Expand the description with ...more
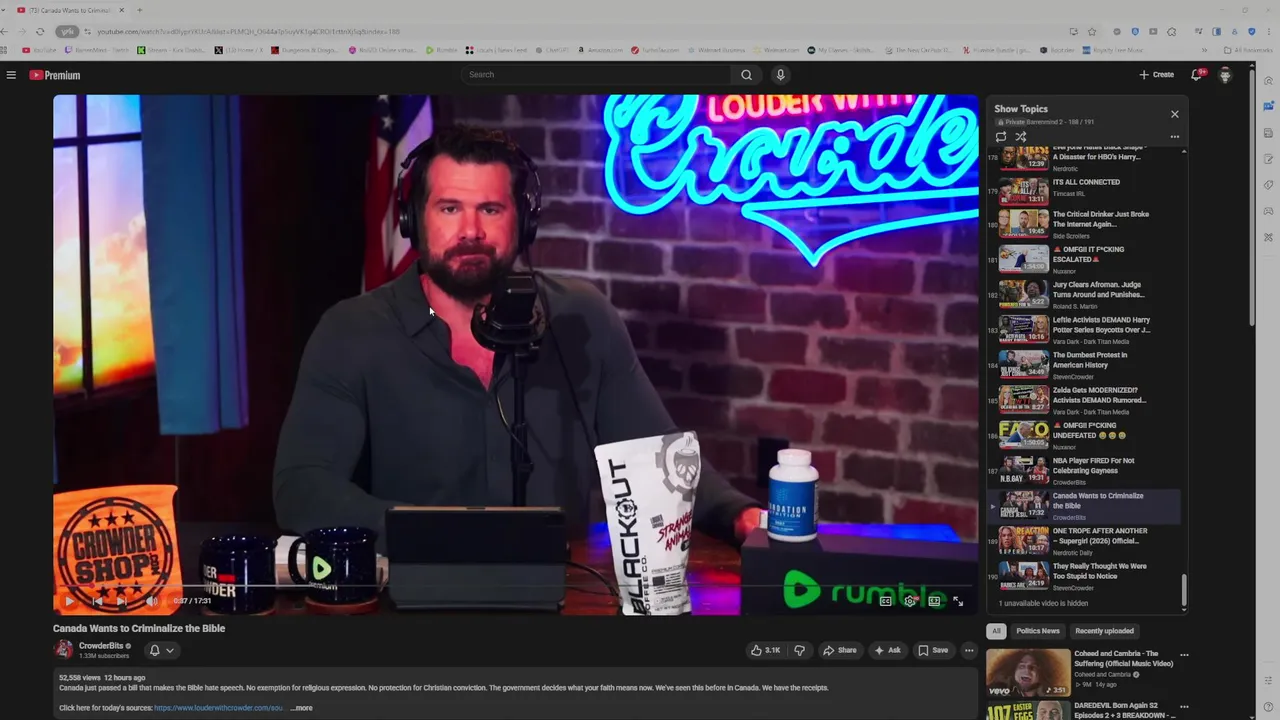 click(301, 708)
